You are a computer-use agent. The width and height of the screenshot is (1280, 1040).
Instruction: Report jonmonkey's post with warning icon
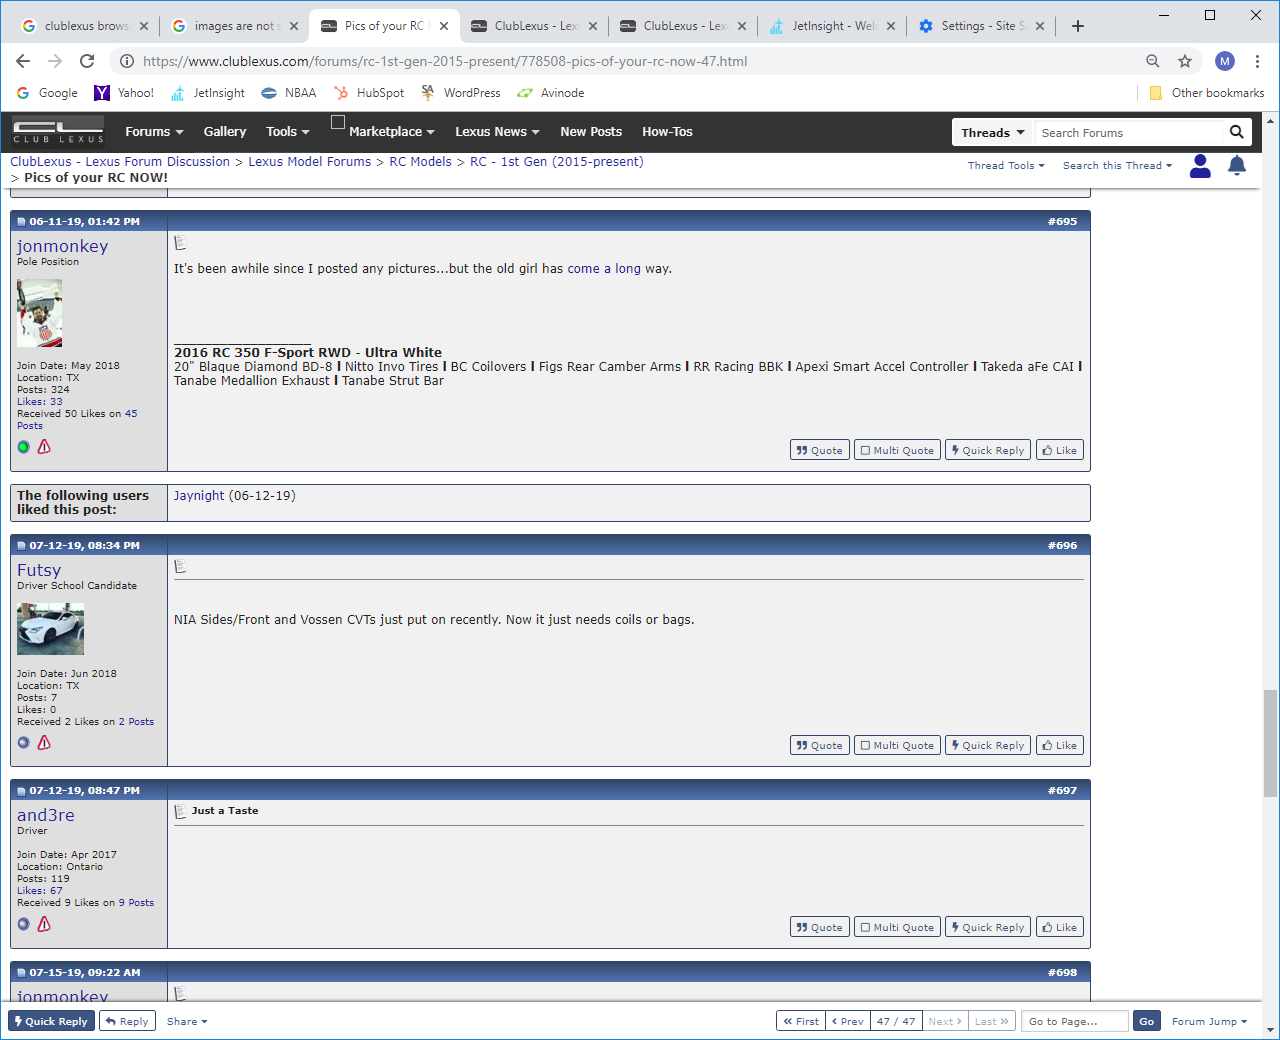point(44,447)
